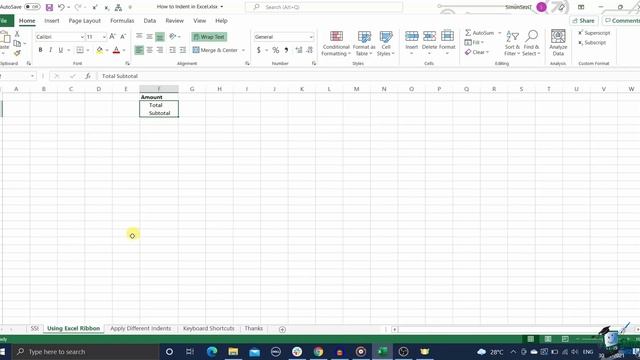Viewport: 640px width, 360px height.
Task: Toggle Italic formatting
Action: click(50, 50)
